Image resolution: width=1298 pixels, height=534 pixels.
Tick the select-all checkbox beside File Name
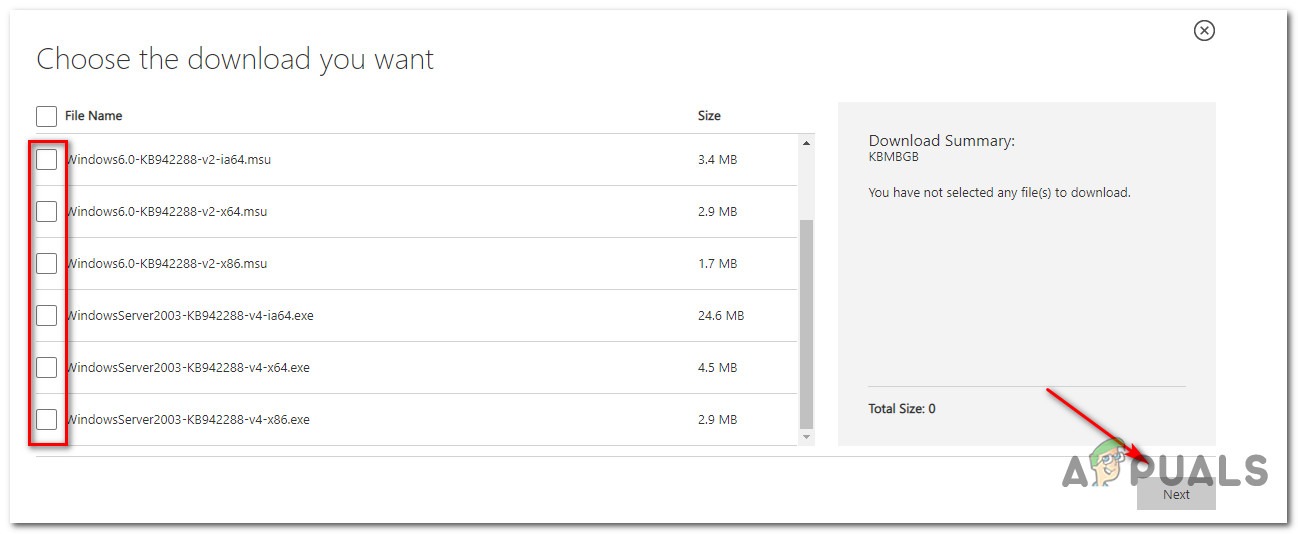[46, 116]
